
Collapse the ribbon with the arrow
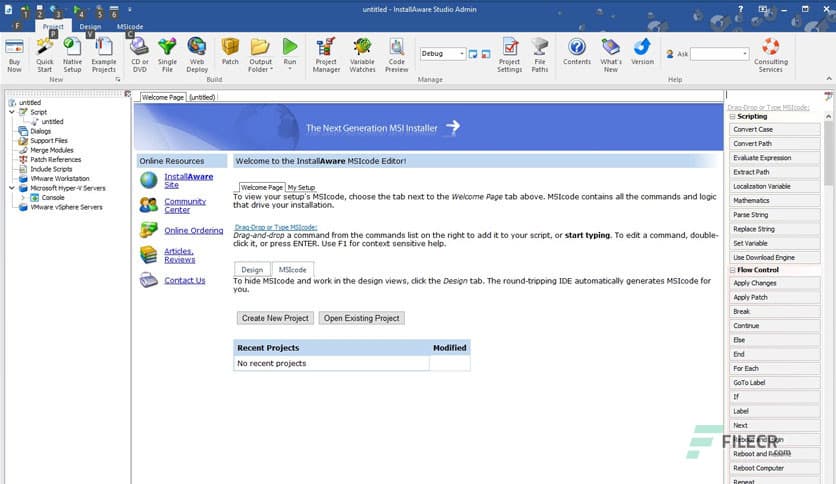pos(829,78)
